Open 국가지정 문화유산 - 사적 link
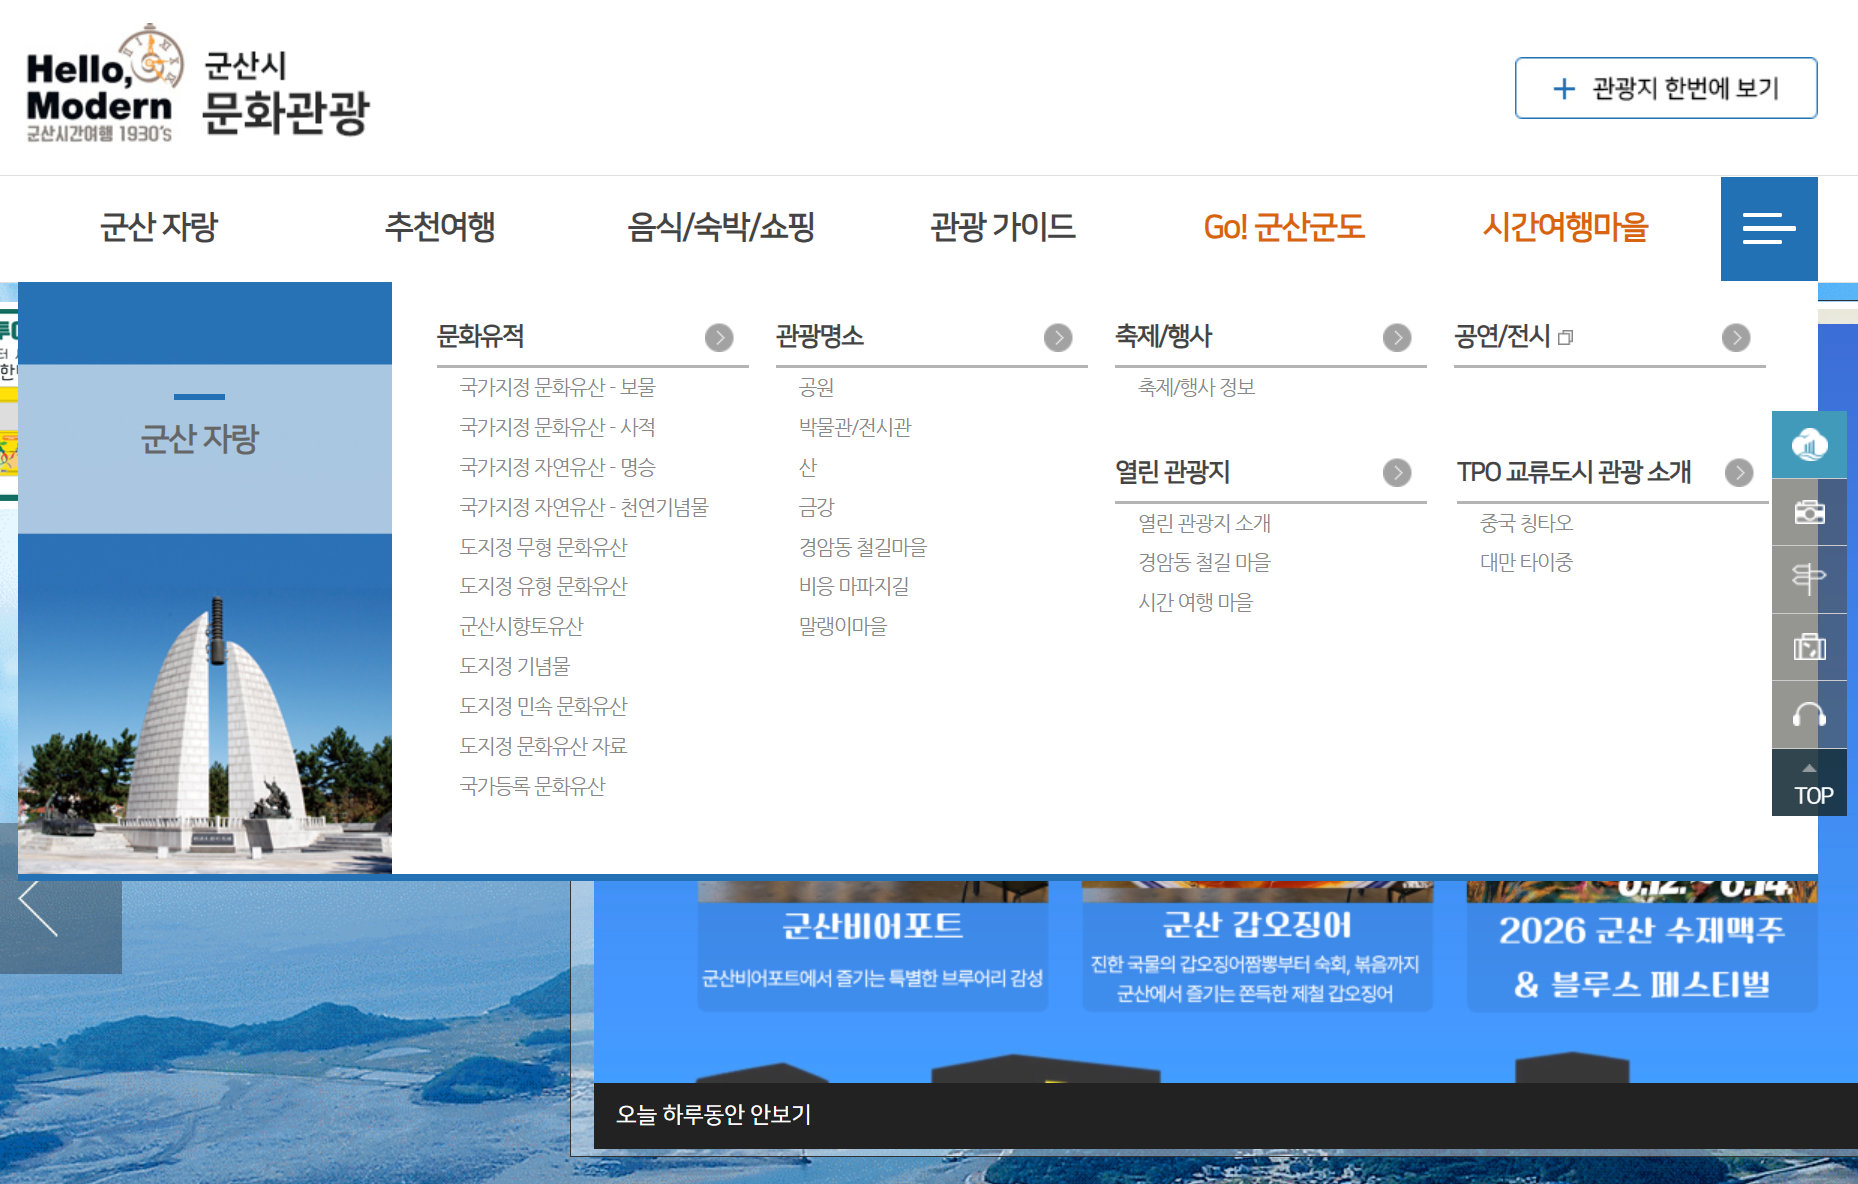The image size is (1858, 1184). (x=557, y=427)
